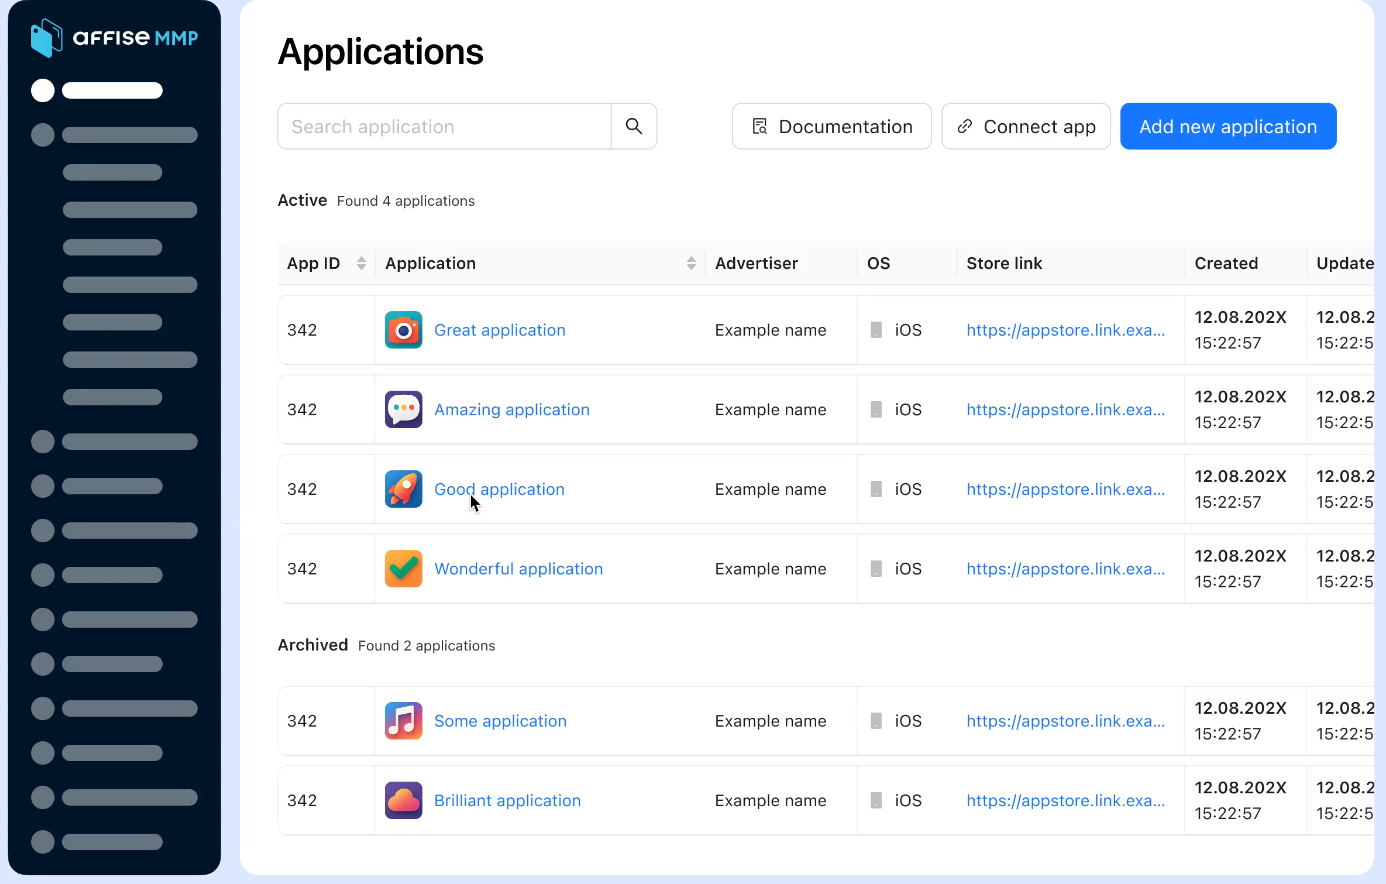
Task: Open the Great application link
Action: click(500, 330)
